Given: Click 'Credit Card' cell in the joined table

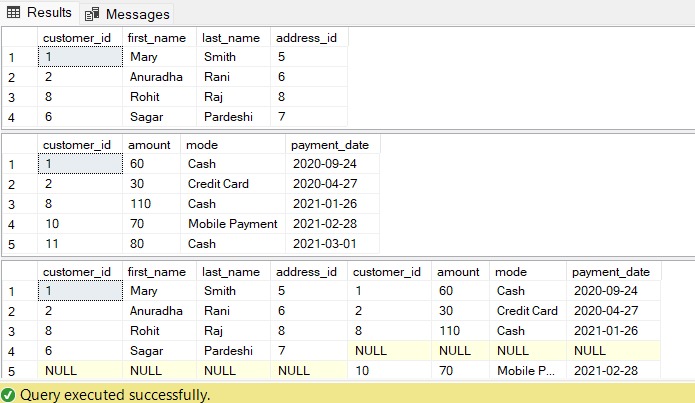Looking at the screenshot, I should 528,310.
